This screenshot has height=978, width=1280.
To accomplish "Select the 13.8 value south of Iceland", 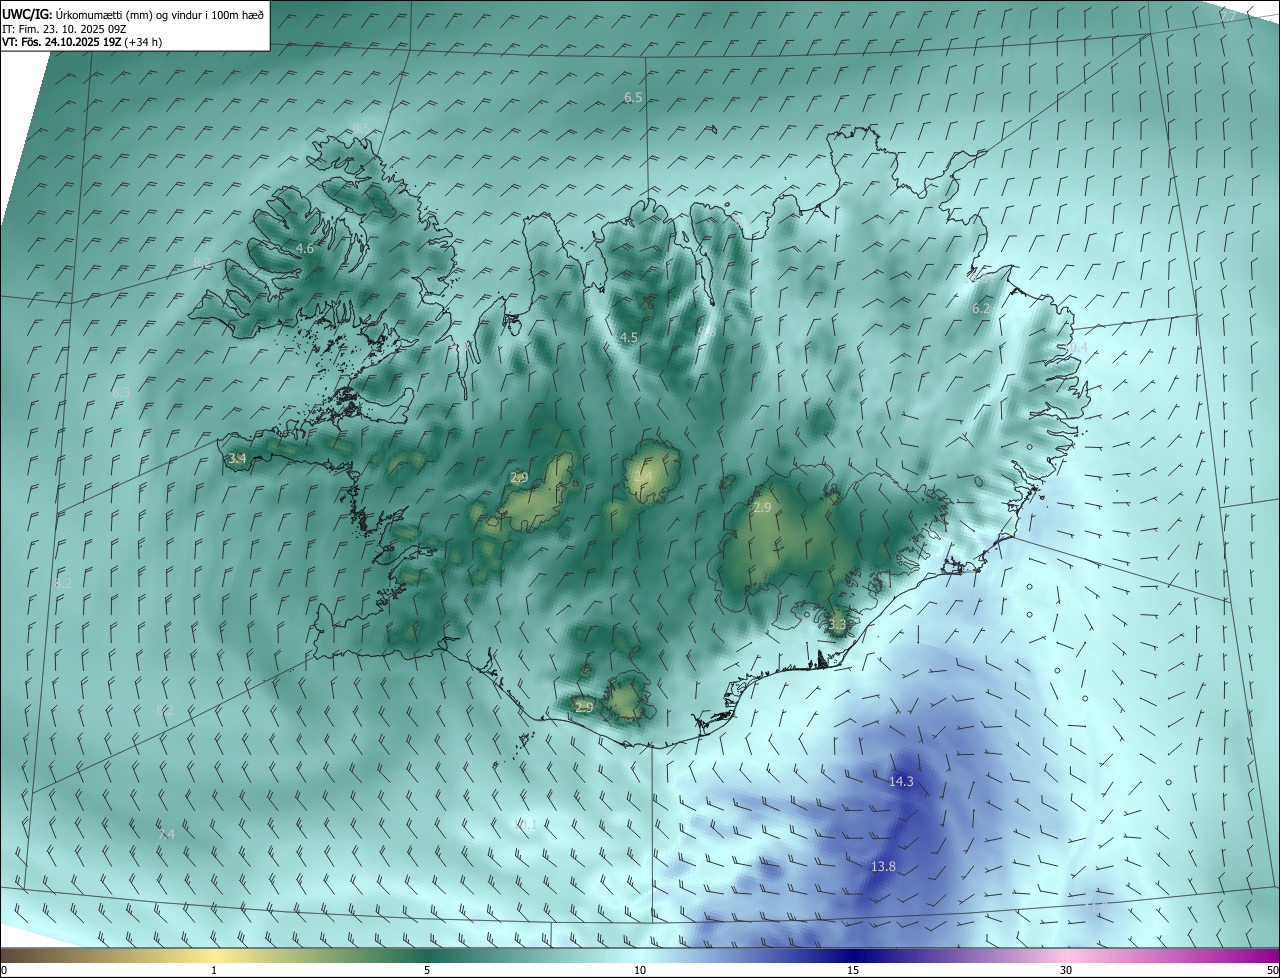I will (x=883, y=866).
